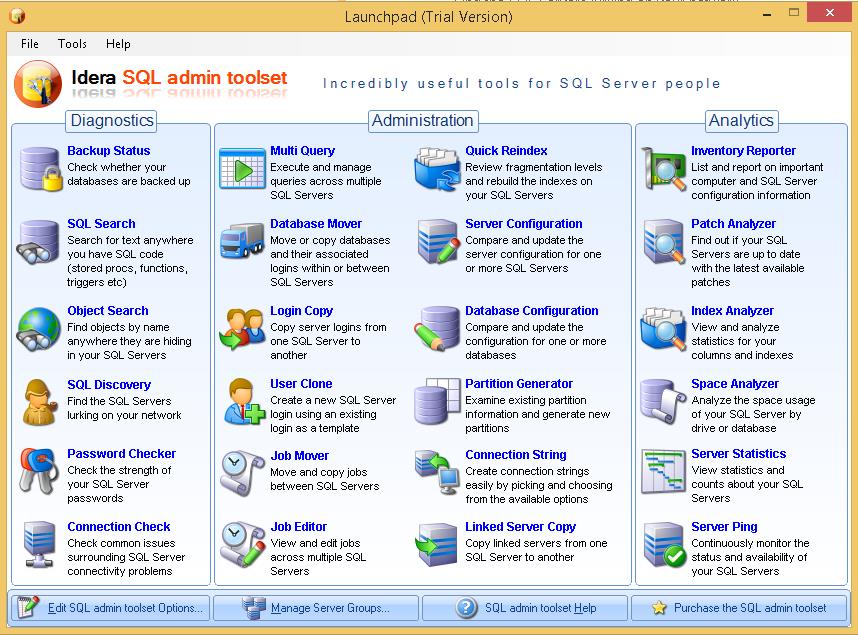Click the User Clone link
The width and height of the screenshot is (858, 635).
[x=301, y=384]
